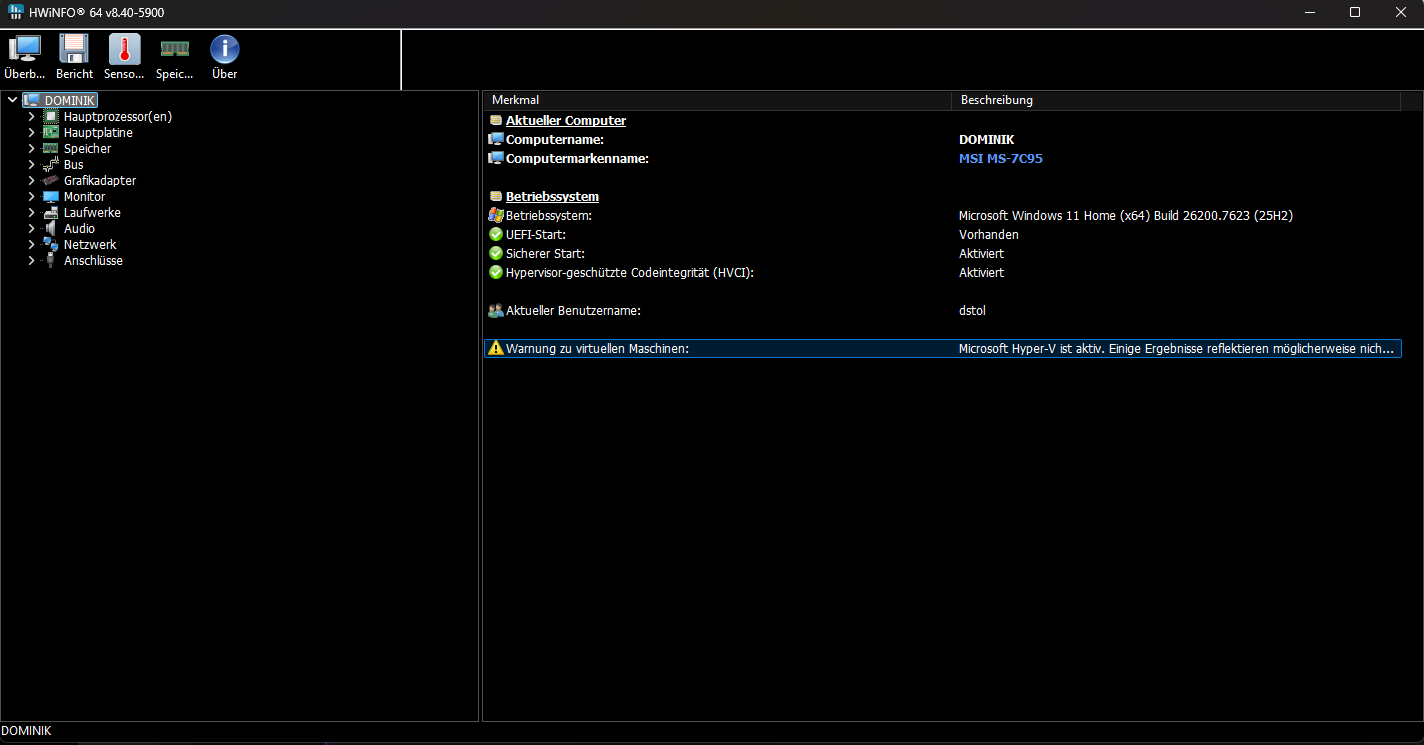Click the monitor icon beside Computermarkenname
1424x745 pixels.
(496, 158)
